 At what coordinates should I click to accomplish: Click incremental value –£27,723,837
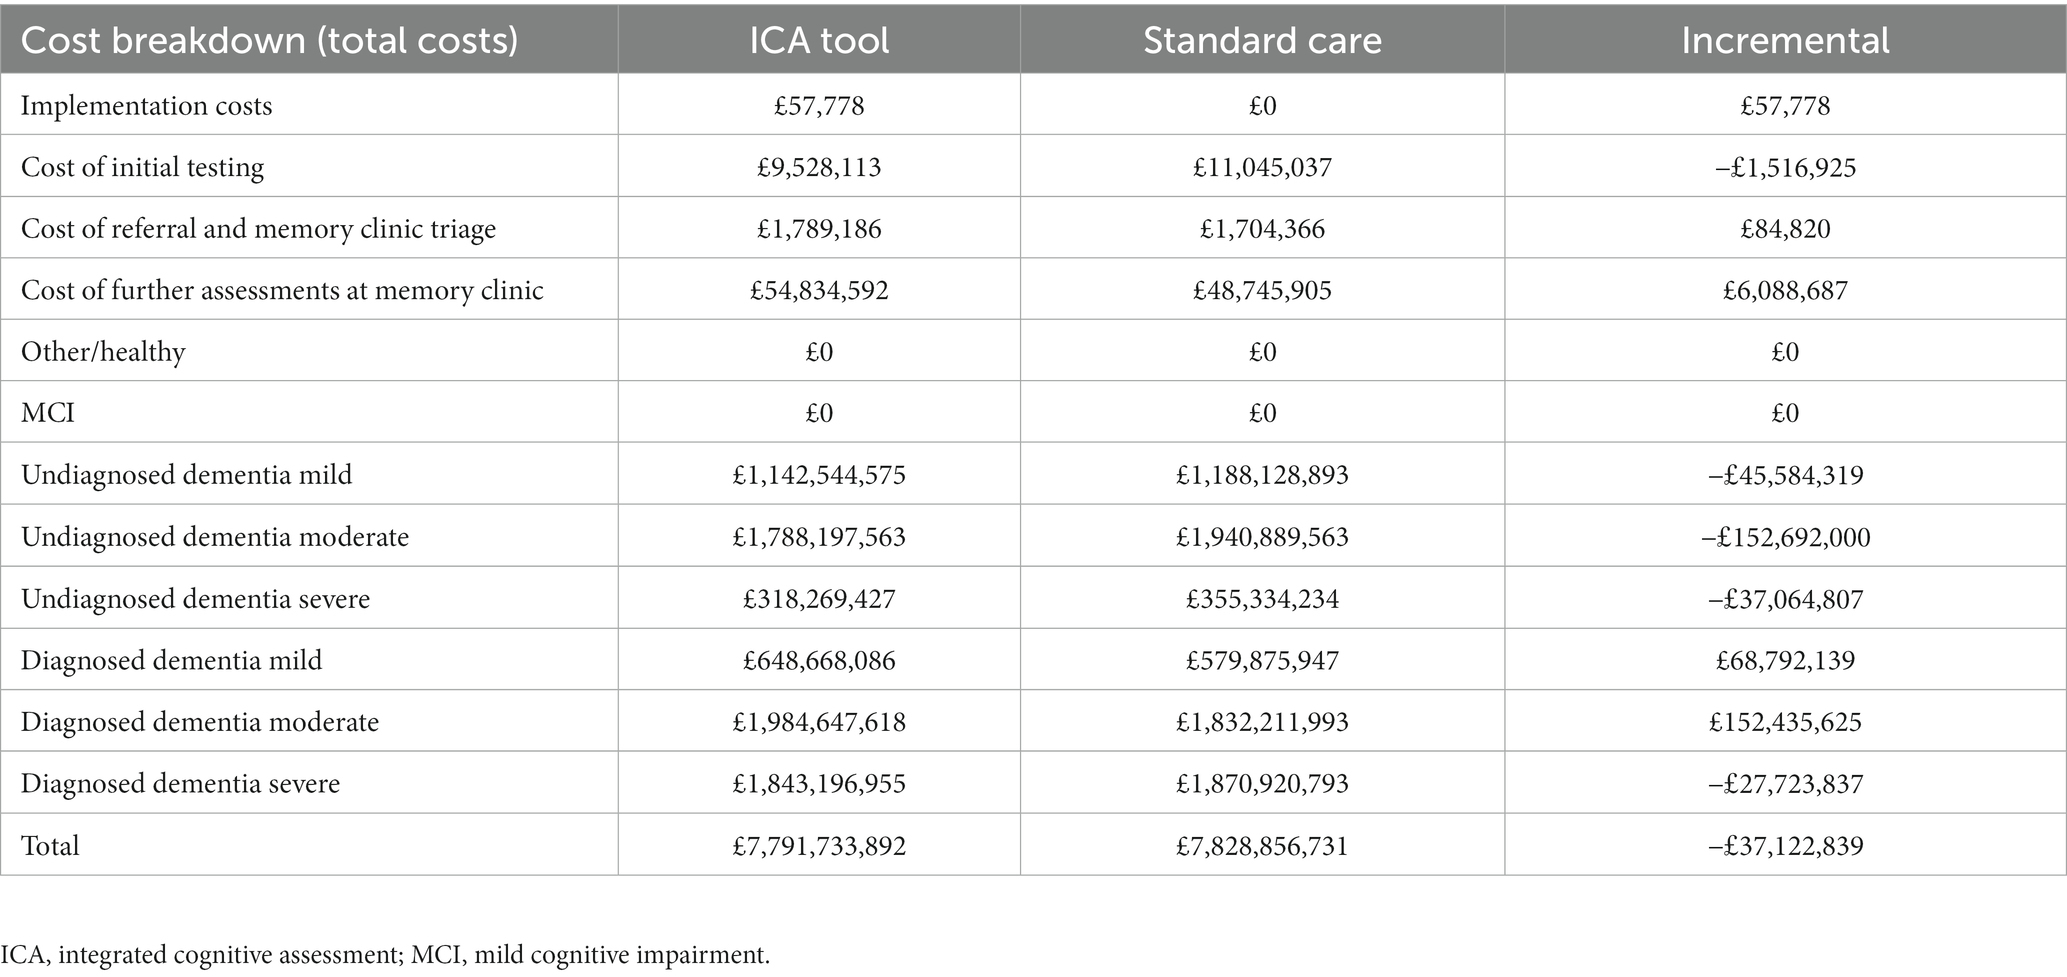coord(1785,784)
